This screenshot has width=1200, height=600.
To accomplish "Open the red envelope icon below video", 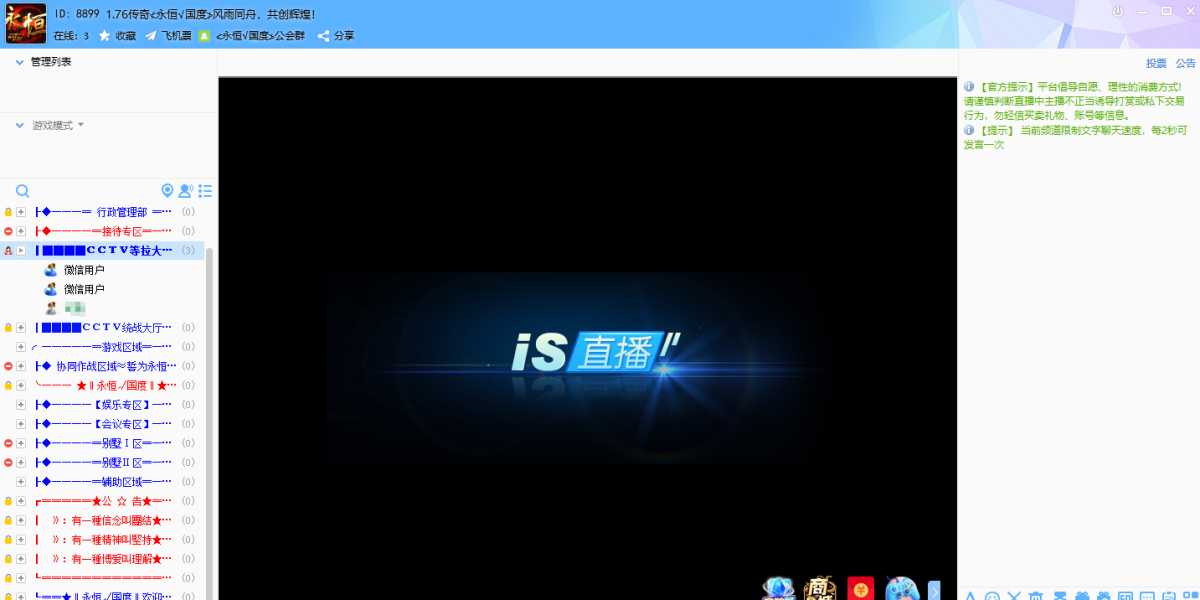I will tap(860, 588).
